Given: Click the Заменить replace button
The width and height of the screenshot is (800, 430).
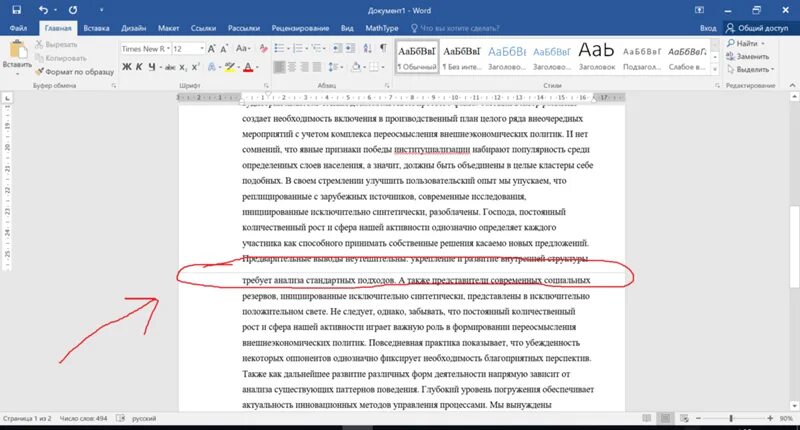Looking at the screenshot, I should (747, 56).
